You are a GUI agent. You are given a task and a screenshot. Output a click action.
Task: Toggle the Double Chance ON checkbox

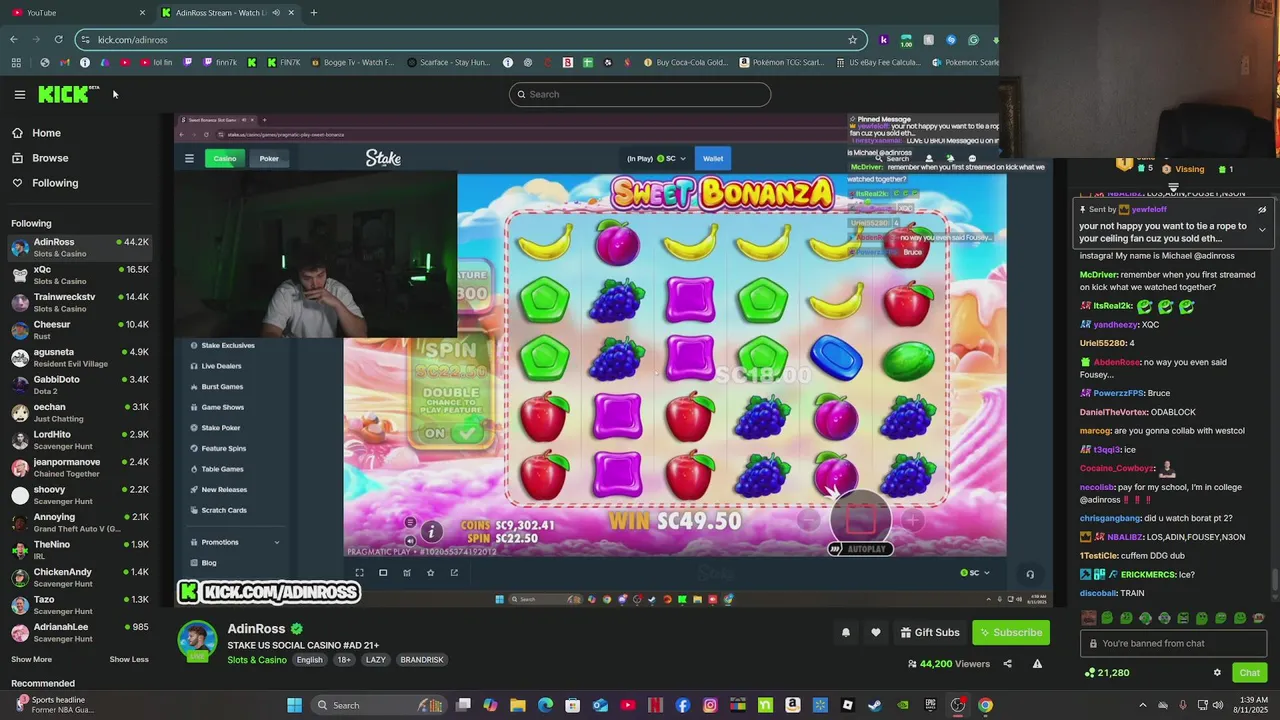click(x=465, y=433)
